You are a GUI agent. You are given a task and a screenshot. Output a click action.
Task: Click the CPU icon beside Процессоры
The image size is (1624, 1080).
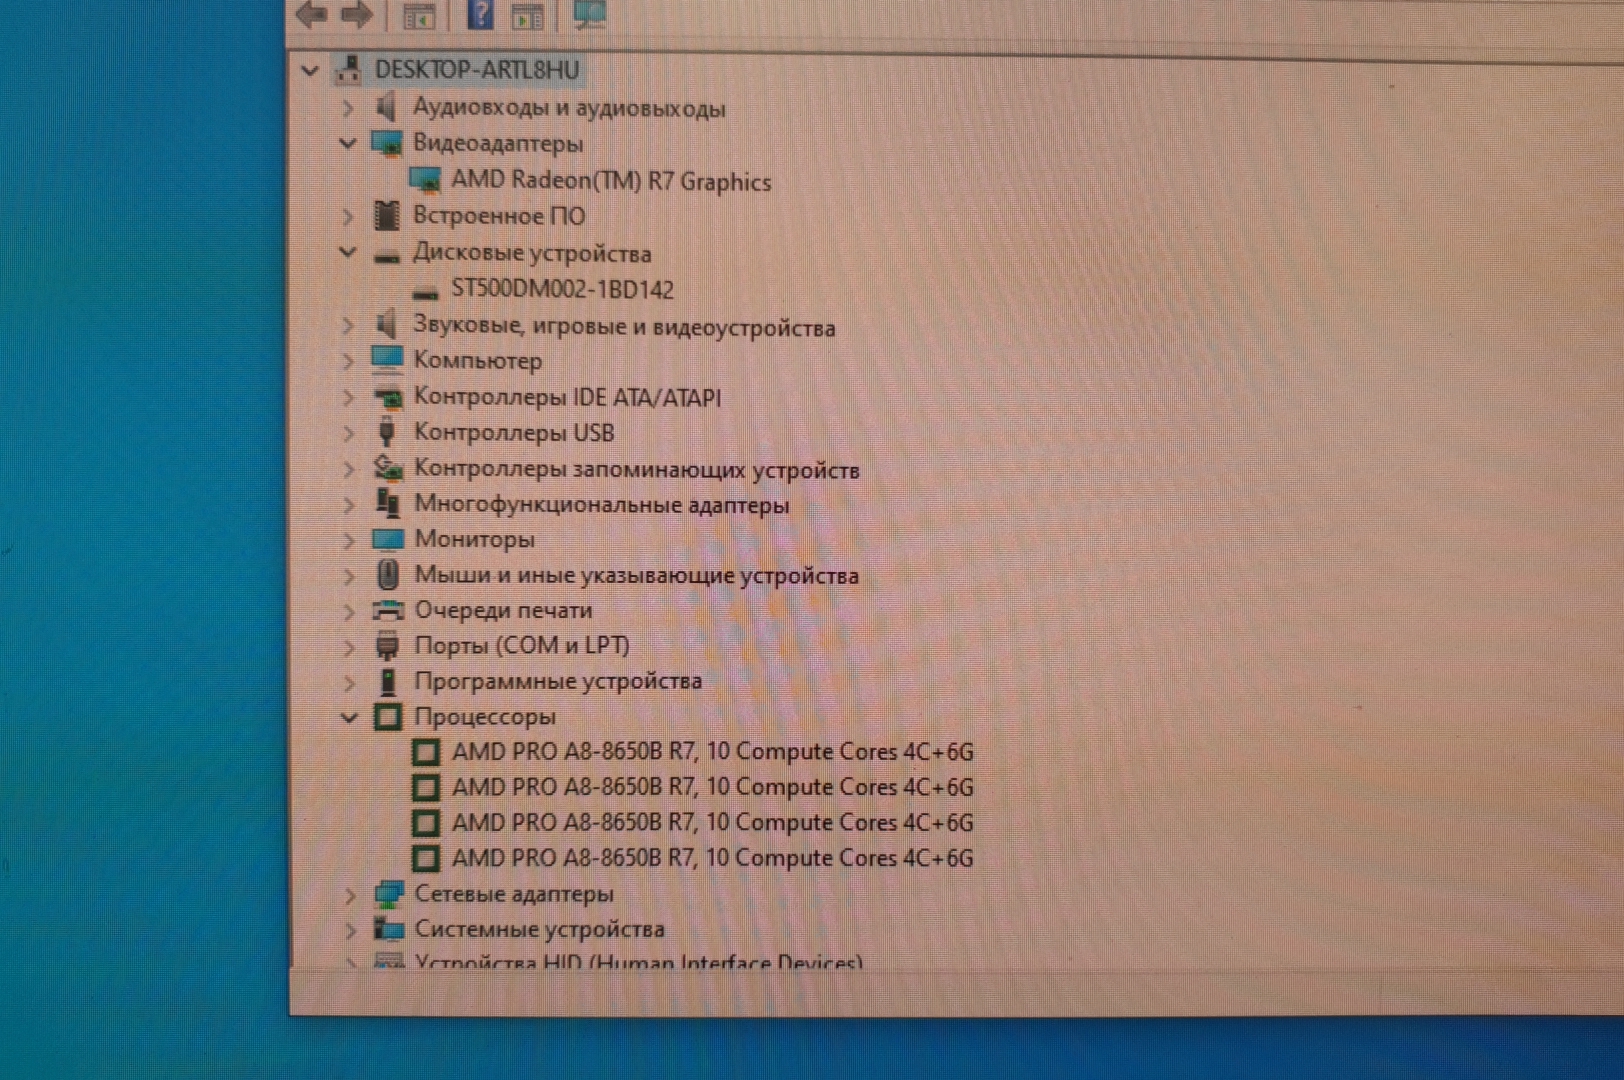point(388,716)
